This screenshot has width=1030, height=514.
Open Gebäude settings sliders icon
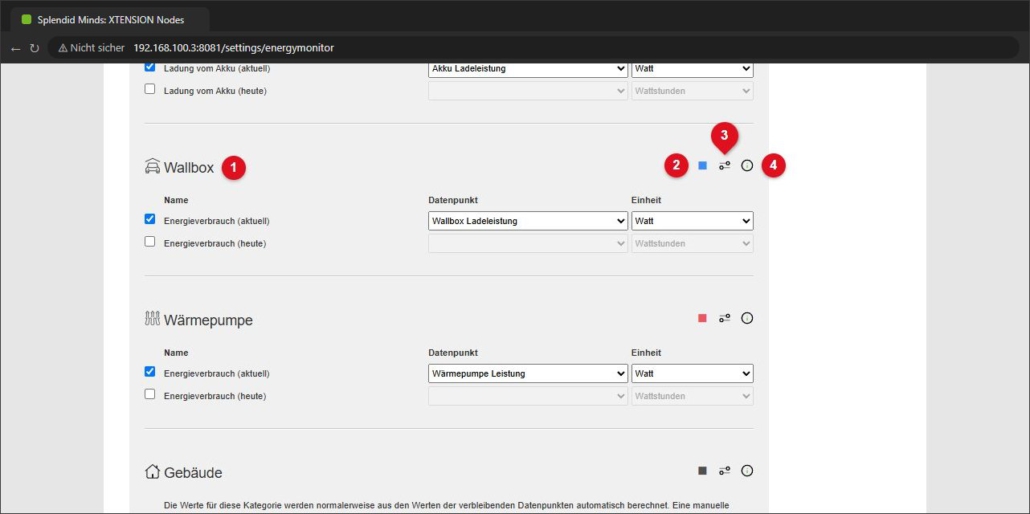point(725,471)
